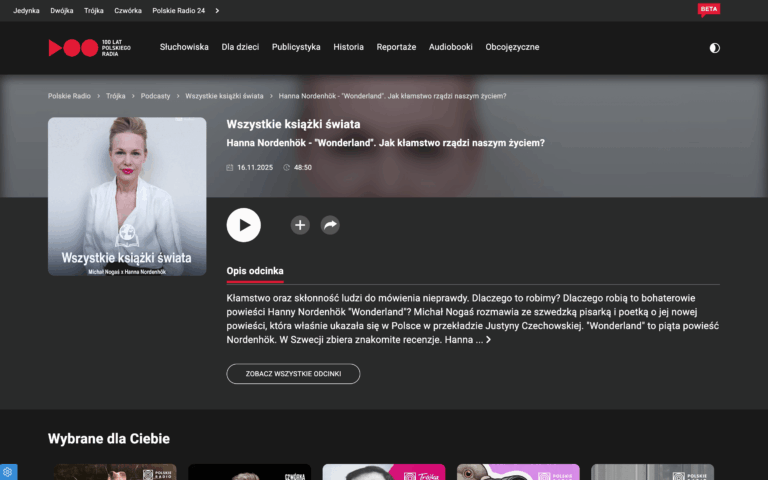Expand more stations with top bar chevron

[218, 10]
